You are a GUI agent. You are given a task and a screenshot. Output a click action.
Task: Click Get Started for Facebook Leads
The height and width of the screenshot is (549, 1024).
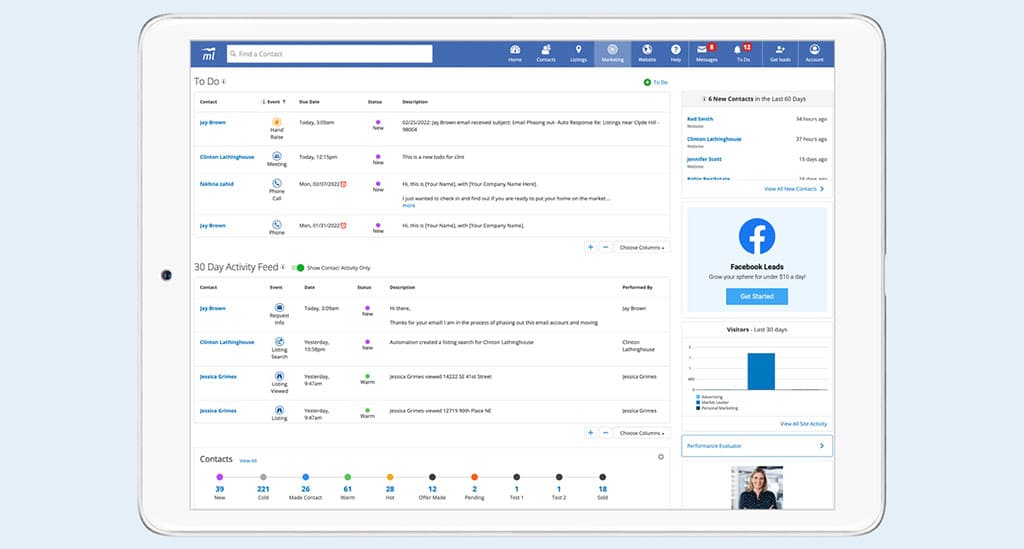(757, 296)
